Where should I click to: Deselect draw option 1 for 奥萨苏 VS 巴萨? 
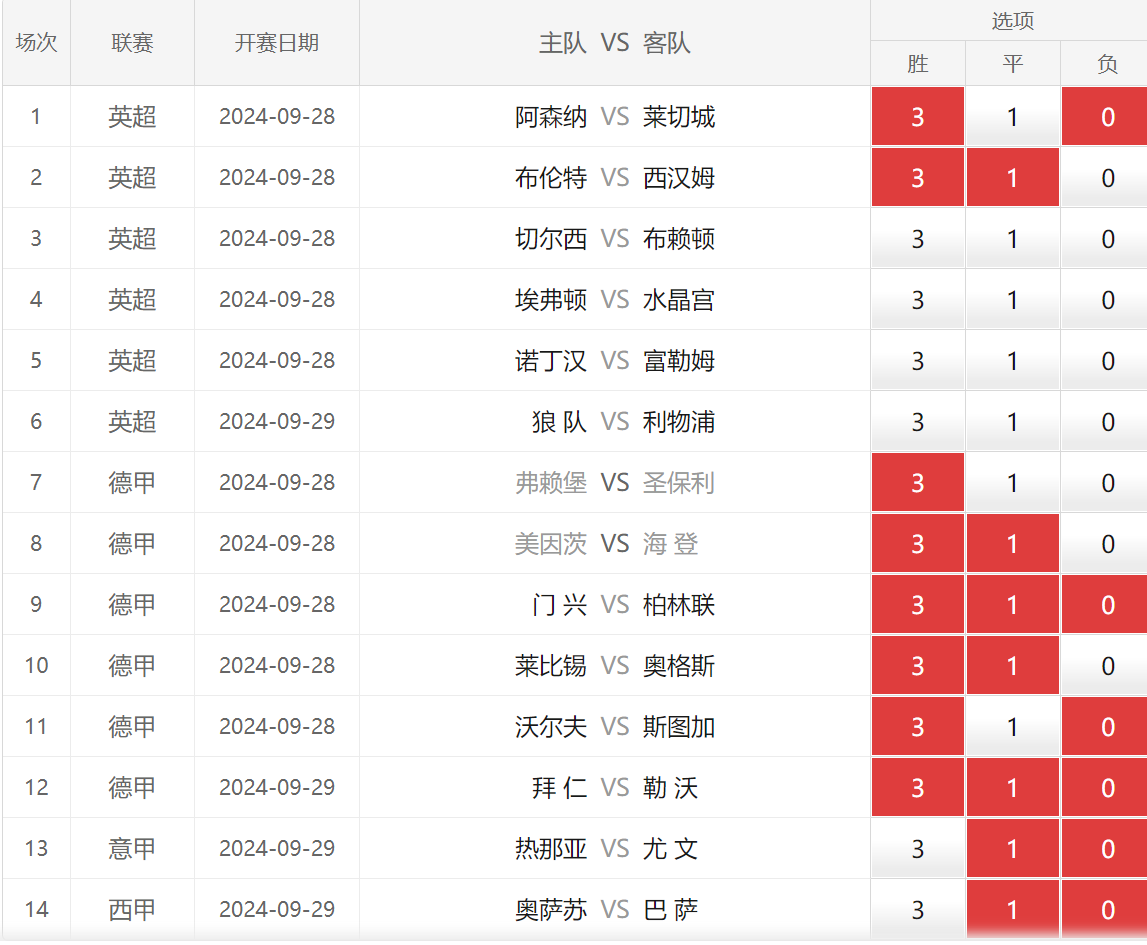click(1012, 909)
